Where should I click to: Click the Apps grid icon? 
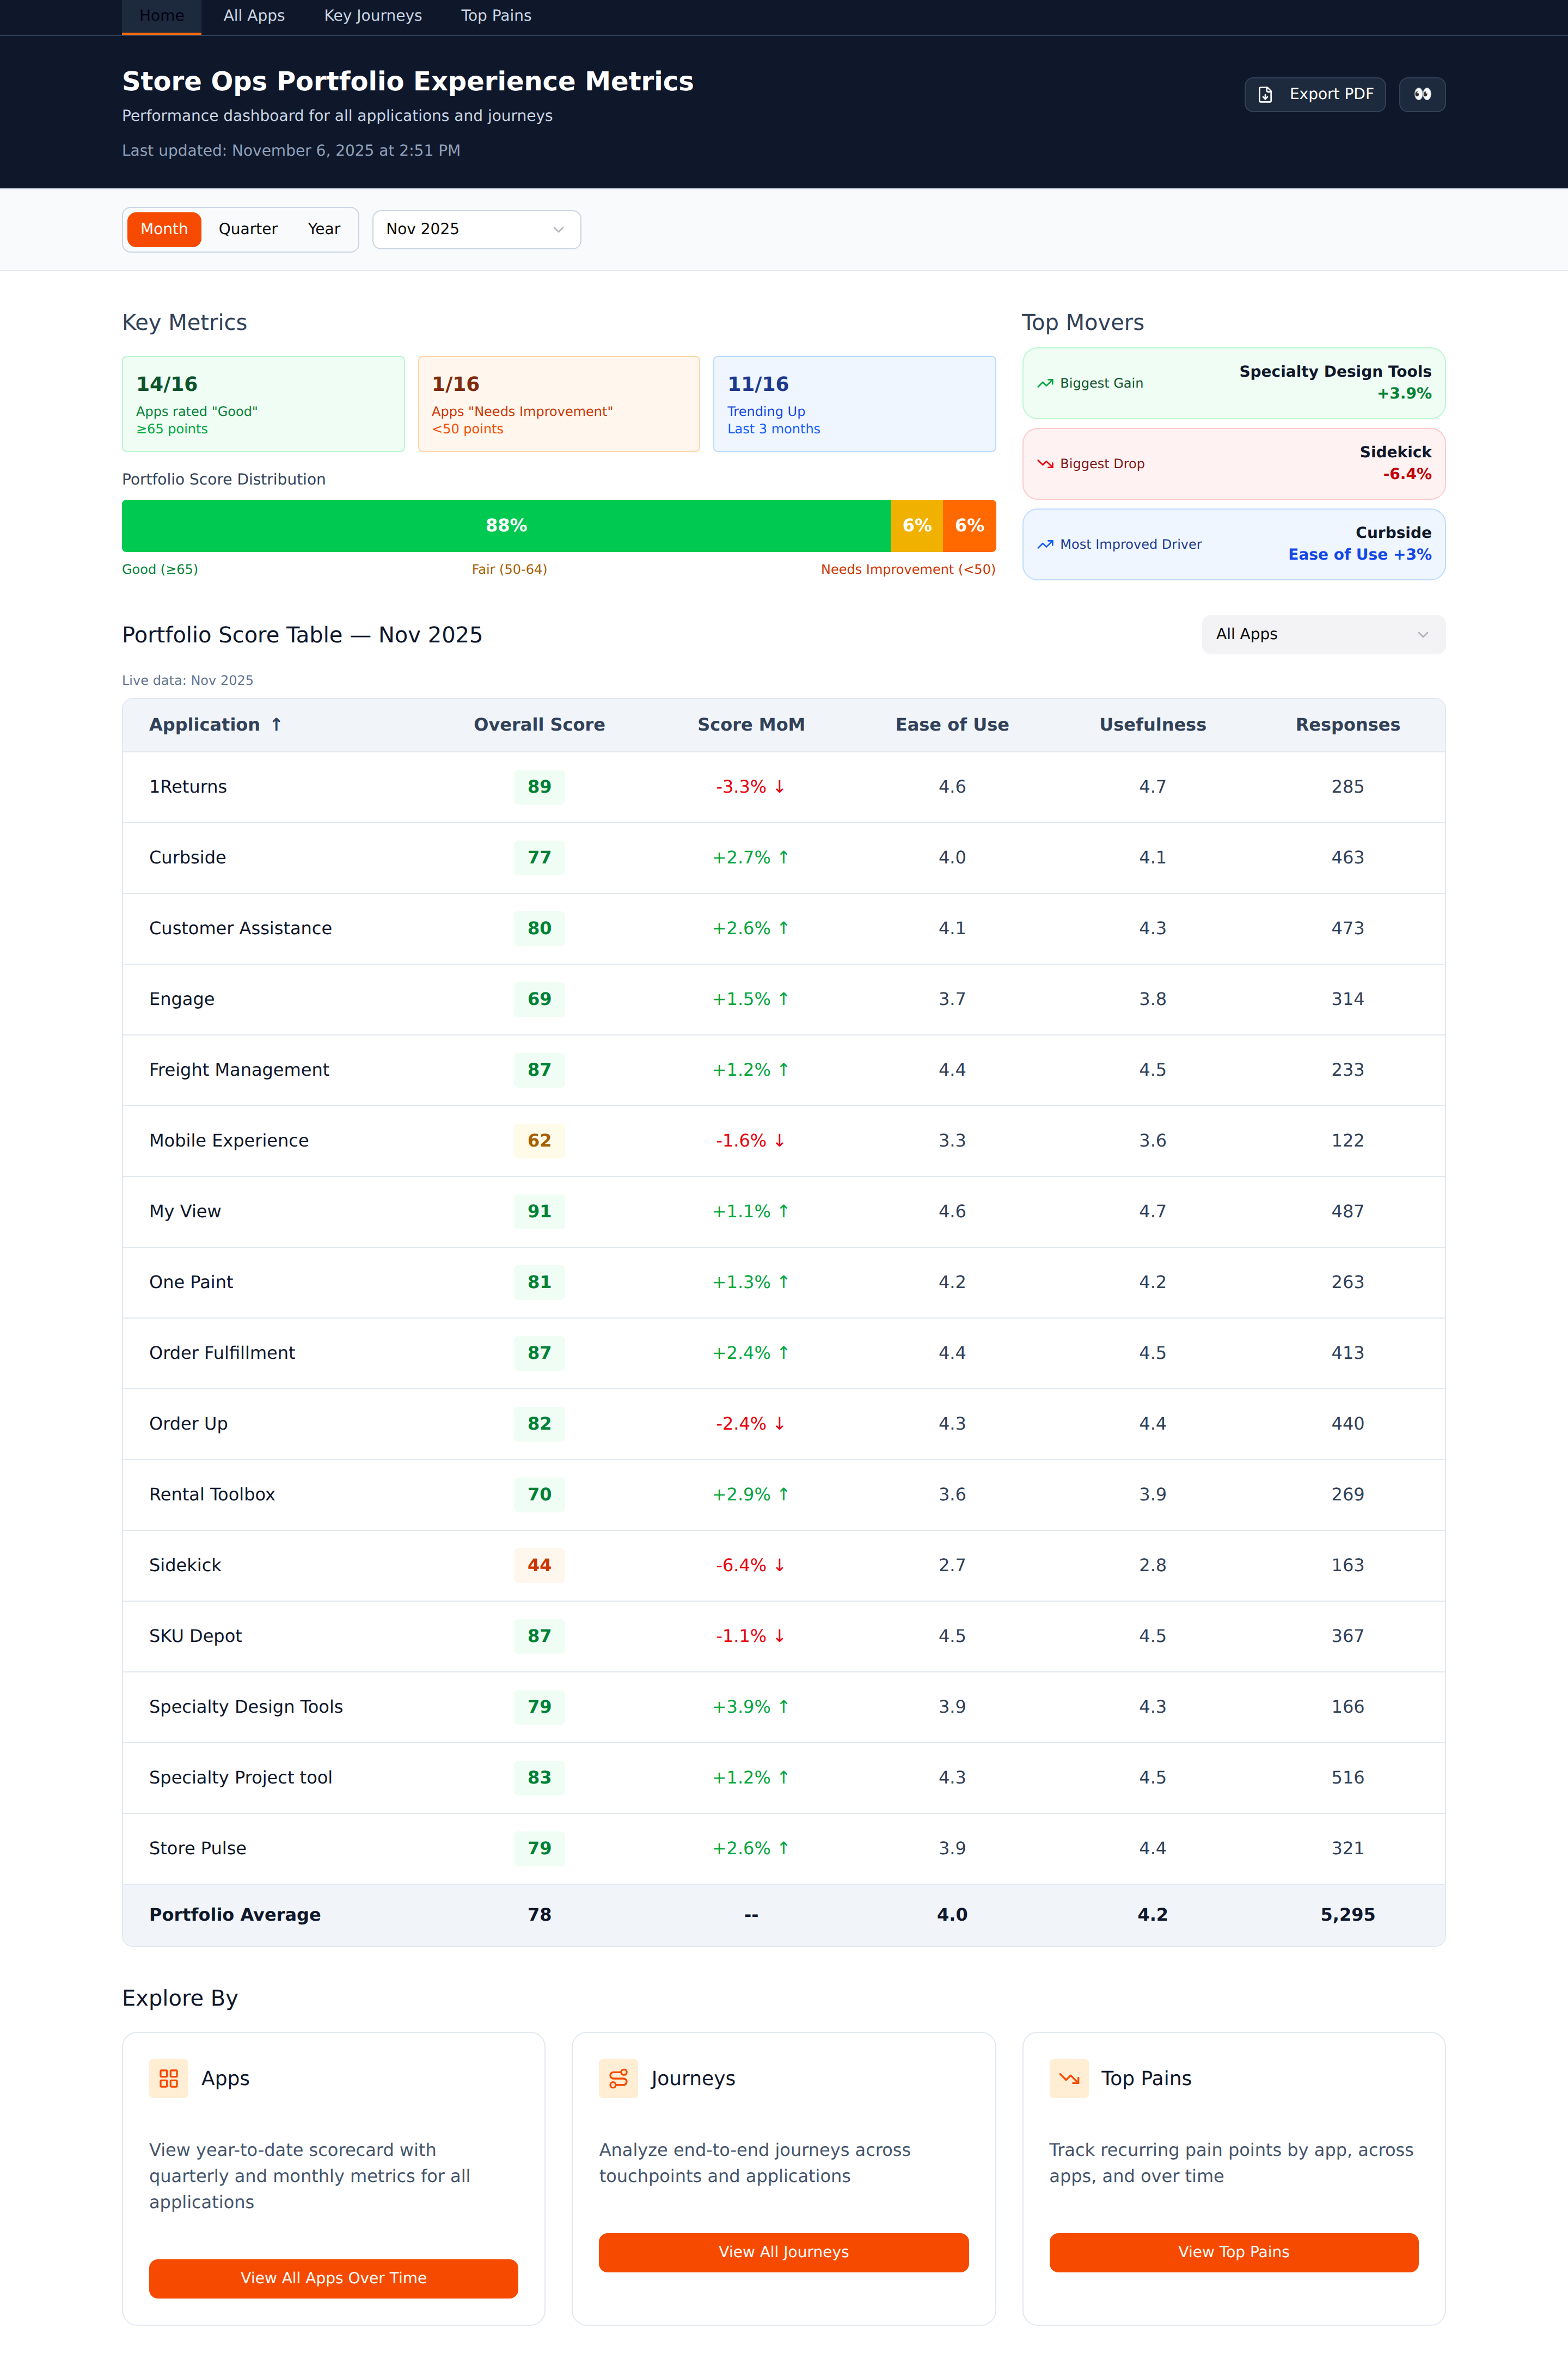click(x=168, y=2078)
